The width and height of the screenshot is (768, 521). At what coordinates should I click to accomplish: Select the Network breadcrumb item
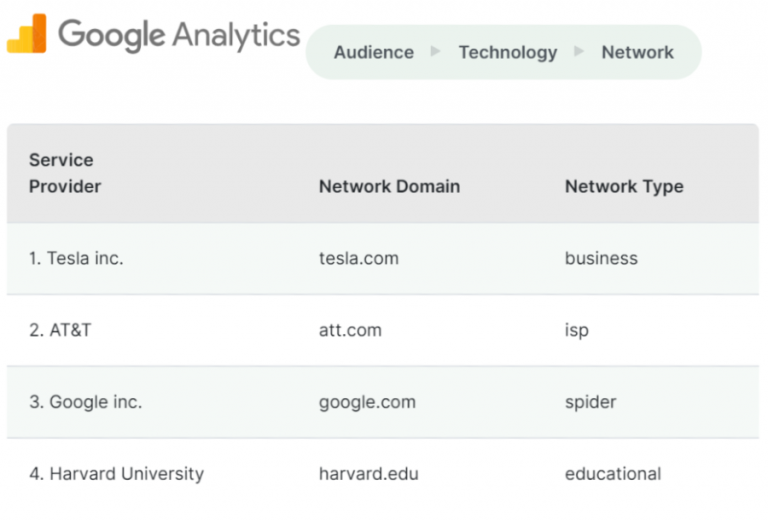(x=637, y=52)
